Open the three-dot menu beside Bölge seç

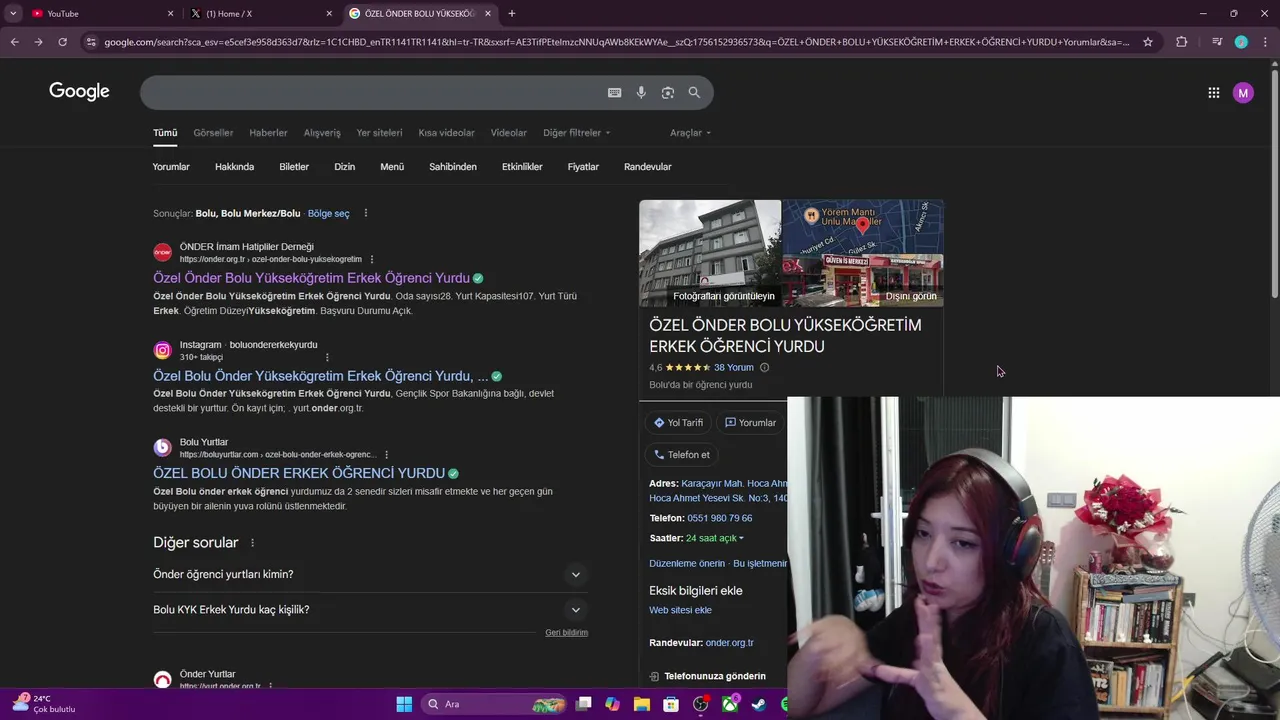point(366,214)
